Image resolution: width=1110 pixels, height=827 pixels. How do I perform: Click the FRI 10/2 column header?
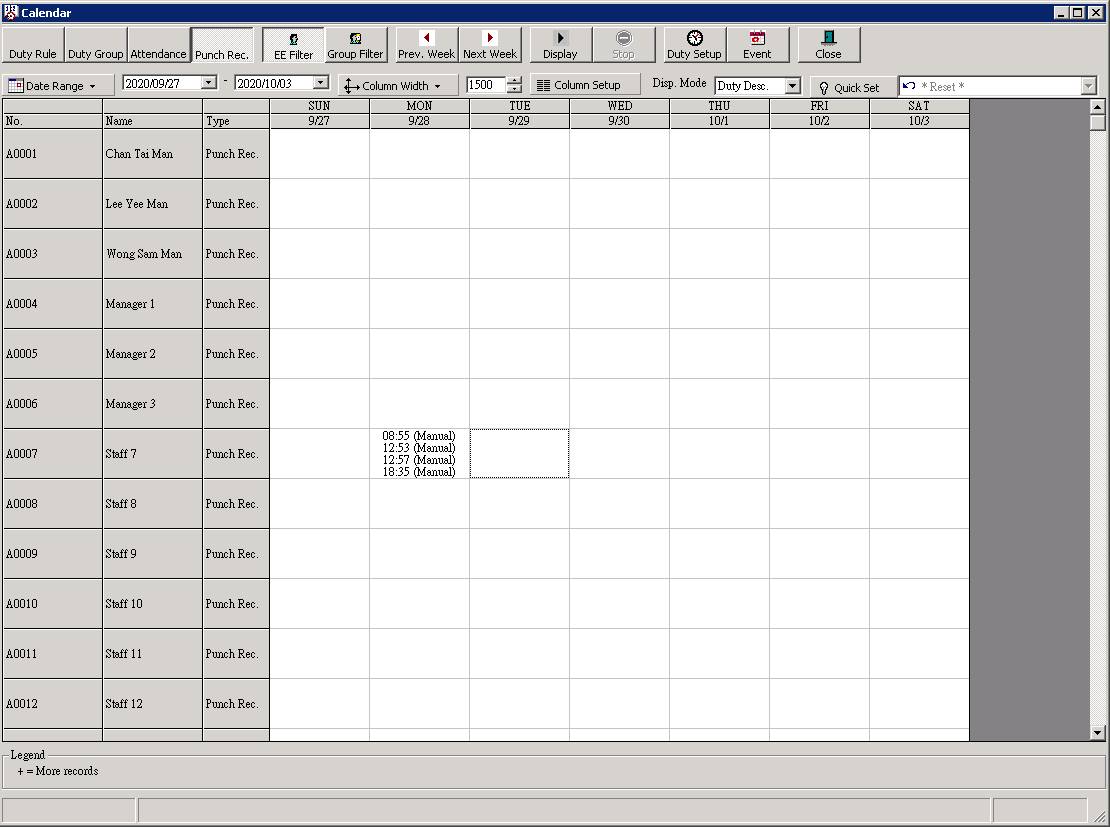pyautogui.click(x=819, y=113)
